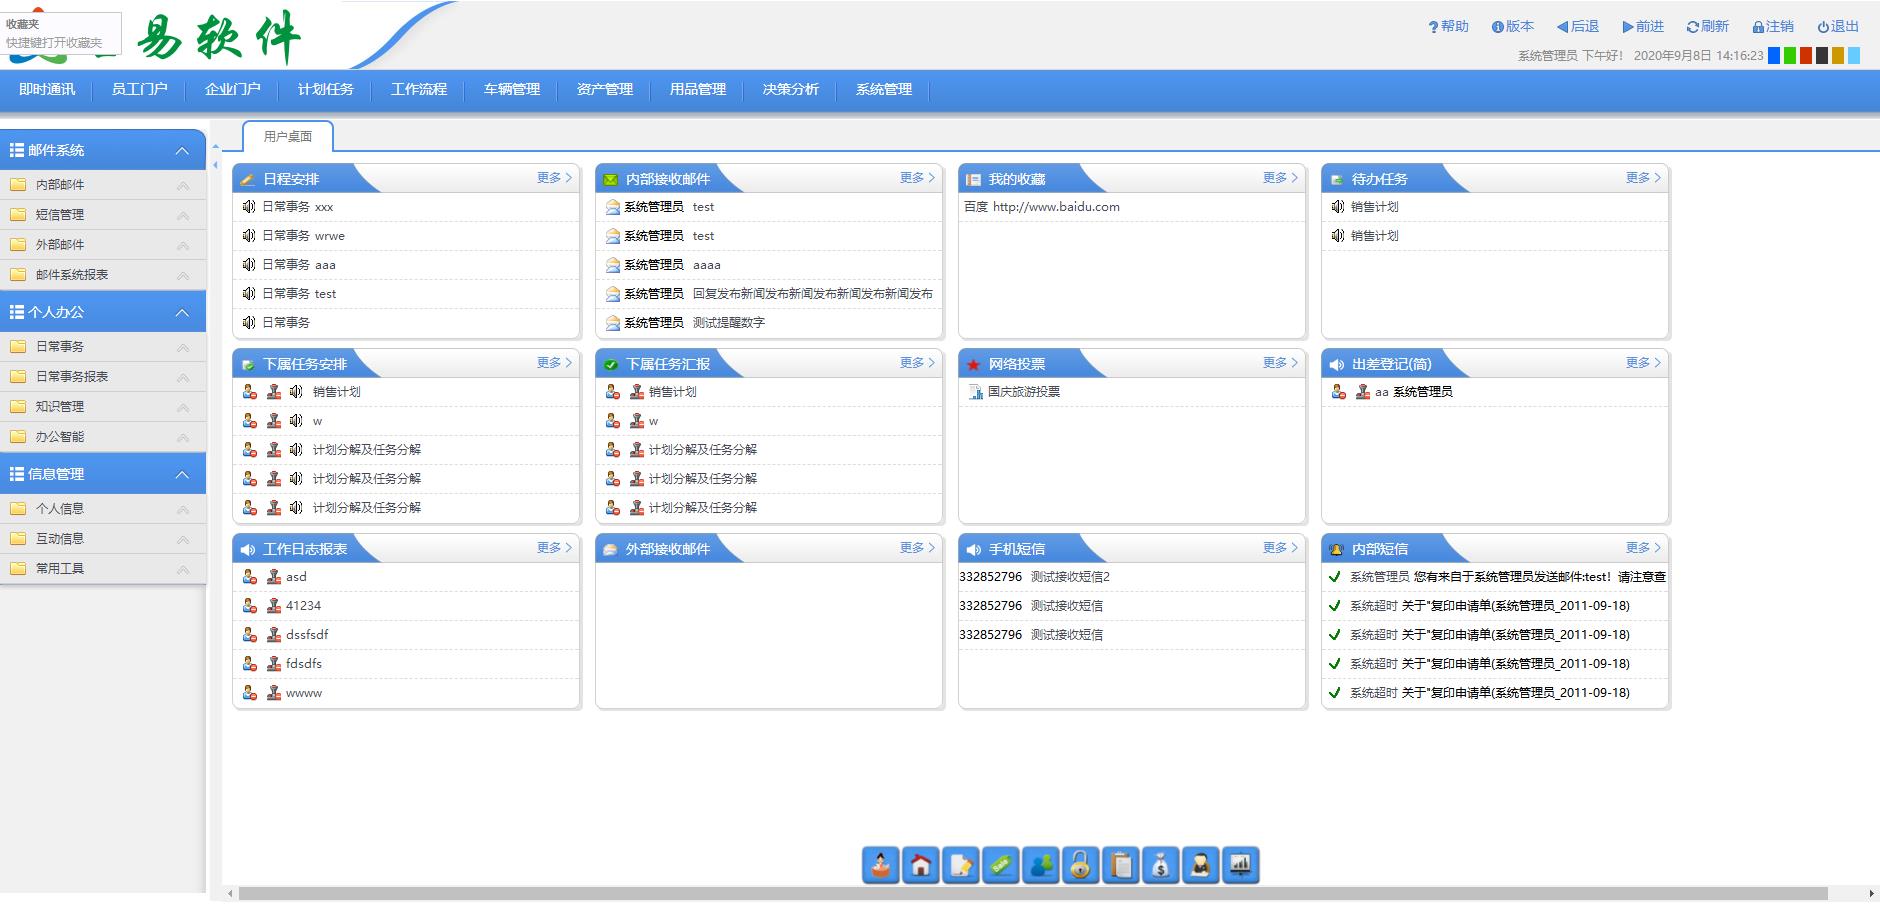Open 知识管理 in the sidebar
The height and width of the screenshot is (922, 1880).
(60, 407)
